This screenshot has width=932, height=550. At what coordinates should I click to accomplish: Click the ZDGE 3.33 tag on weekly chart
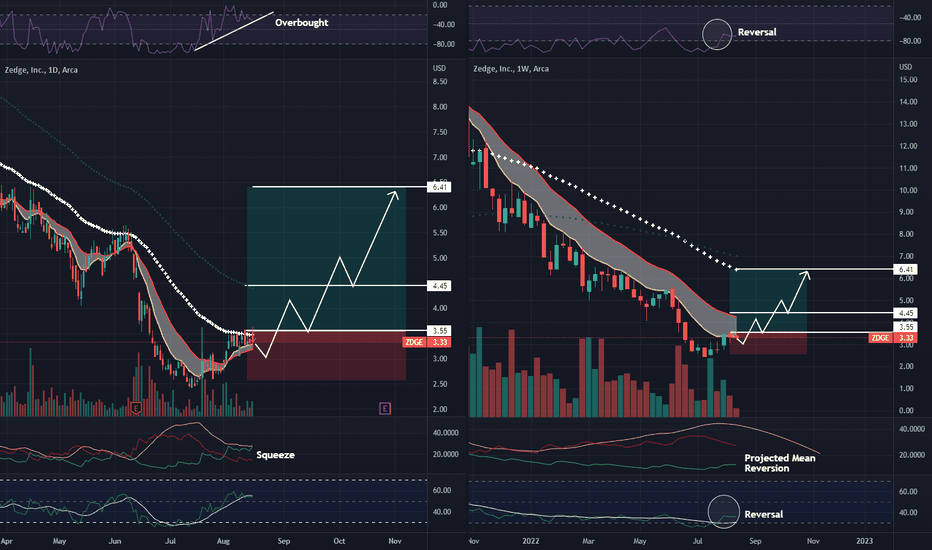893,338
